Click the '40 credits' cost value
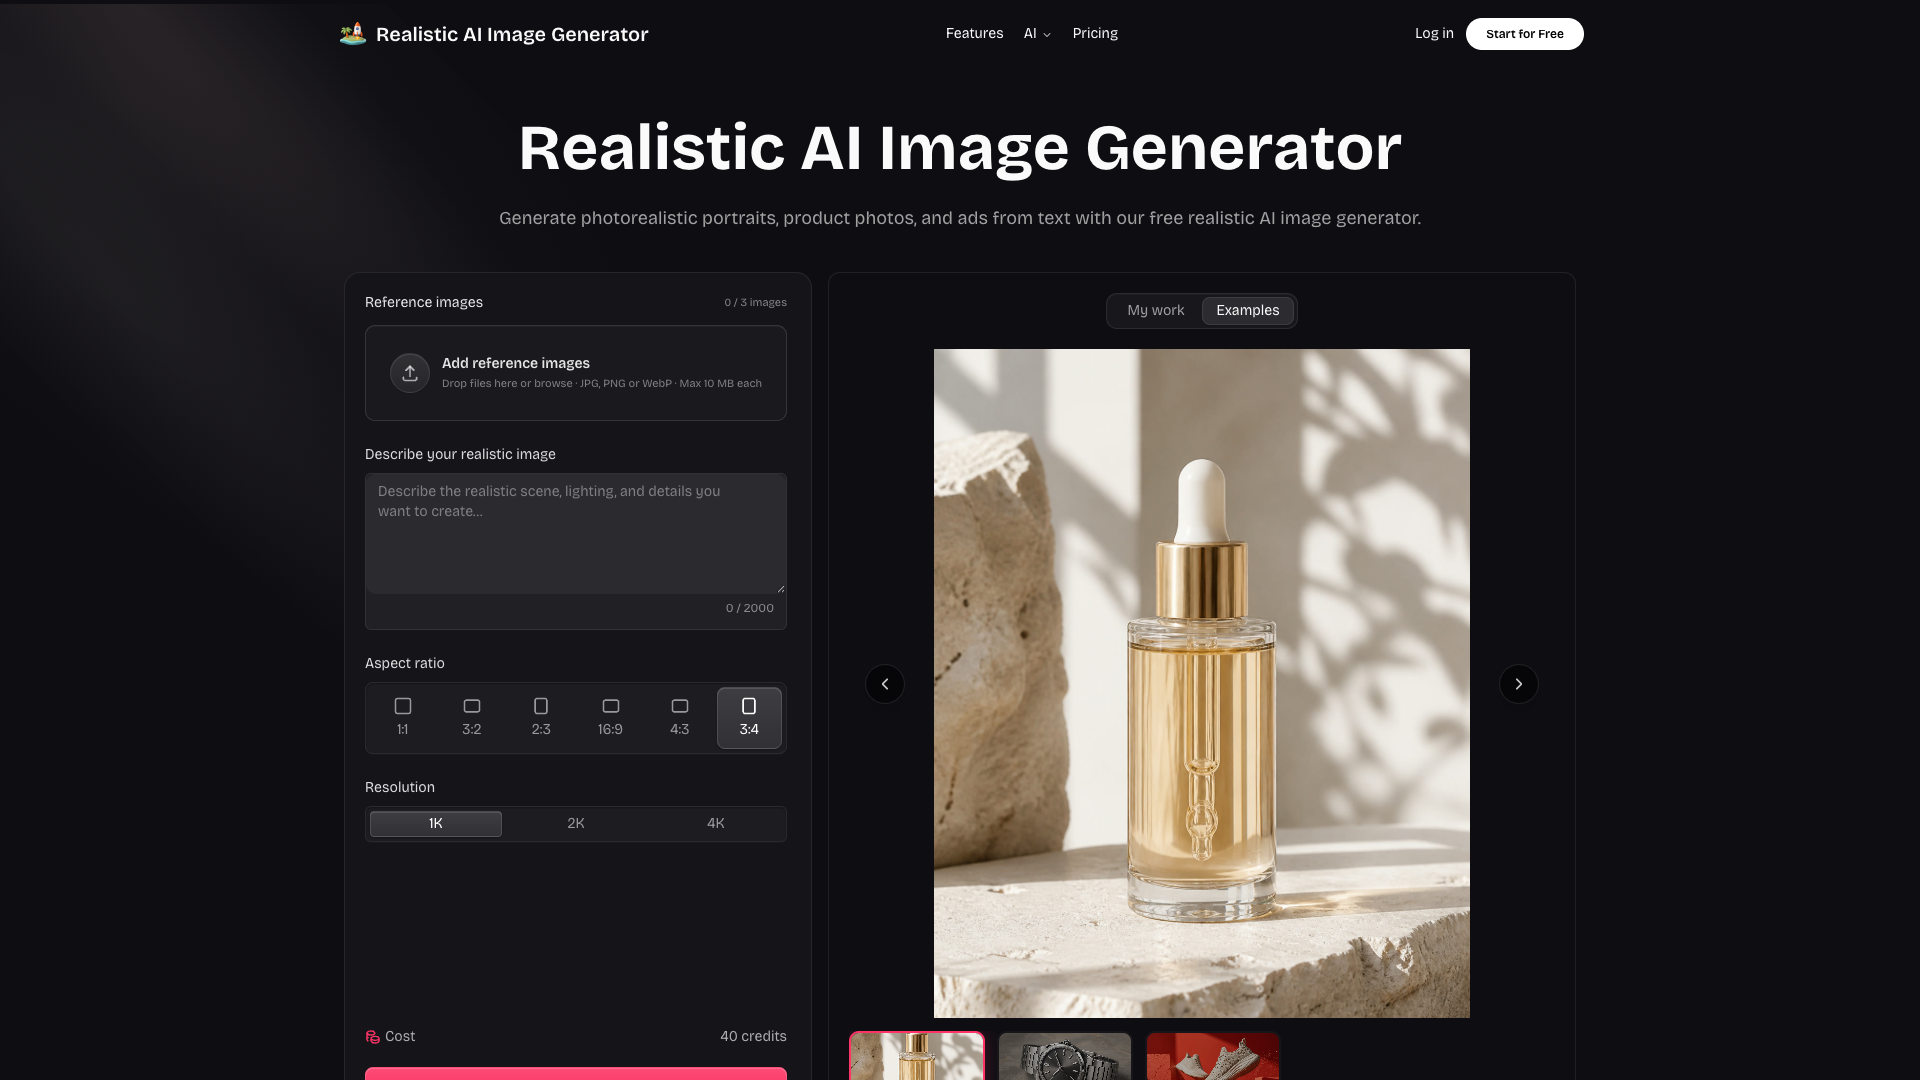 [753, 1036]
